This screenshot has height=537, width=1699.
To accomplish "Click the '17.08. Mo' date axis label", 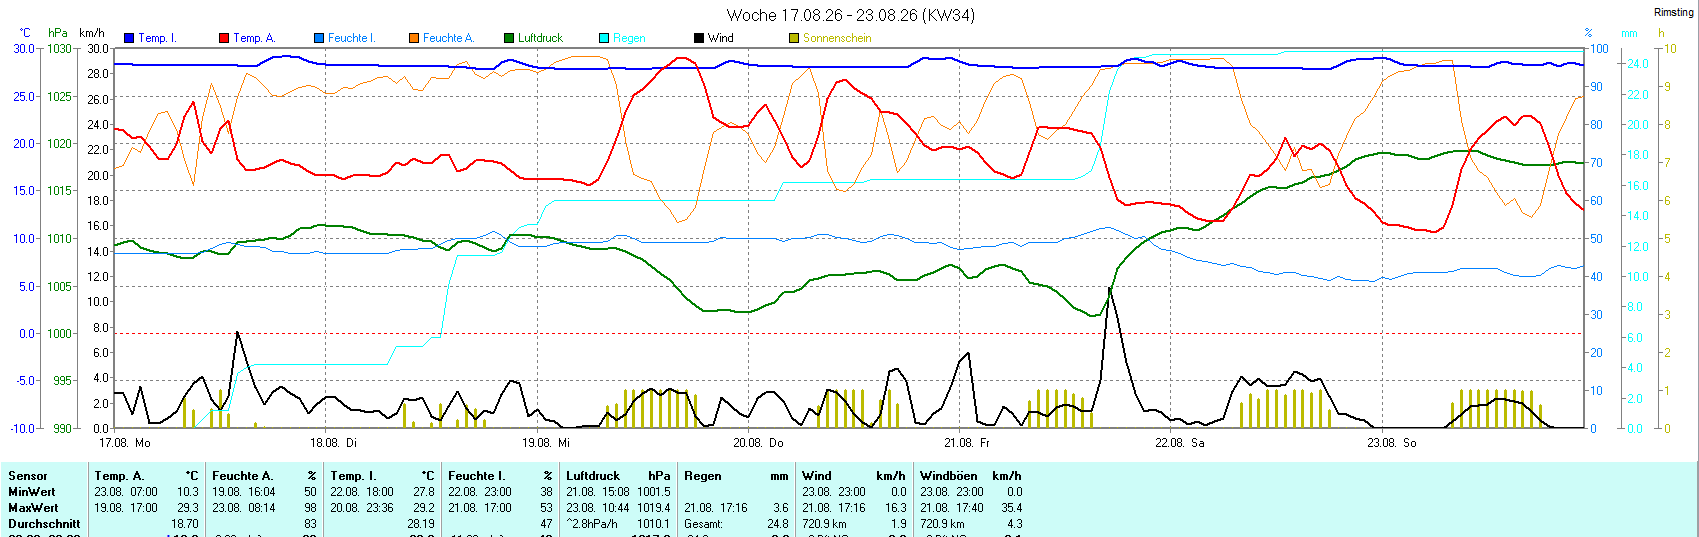I will point(125,442).
